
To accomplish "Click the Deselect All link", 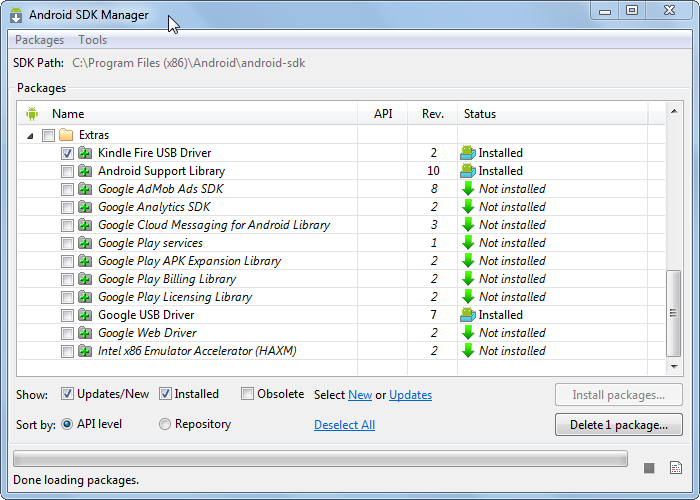I will (344, 425).
